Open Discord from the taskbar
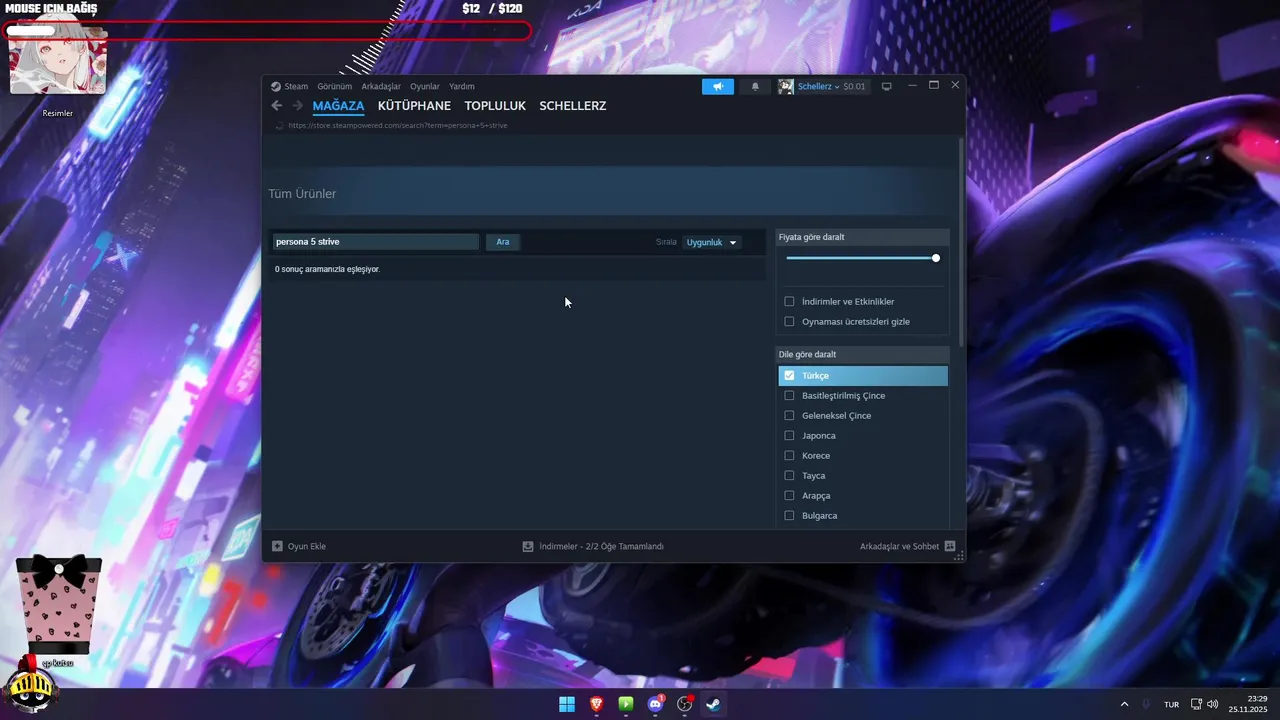 [x=656, y=704]
